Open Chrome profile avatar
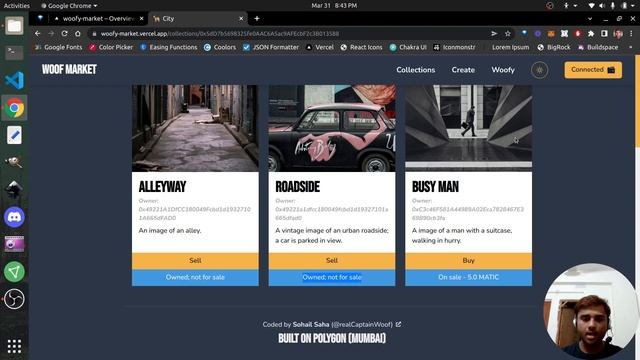 point(618,33)
